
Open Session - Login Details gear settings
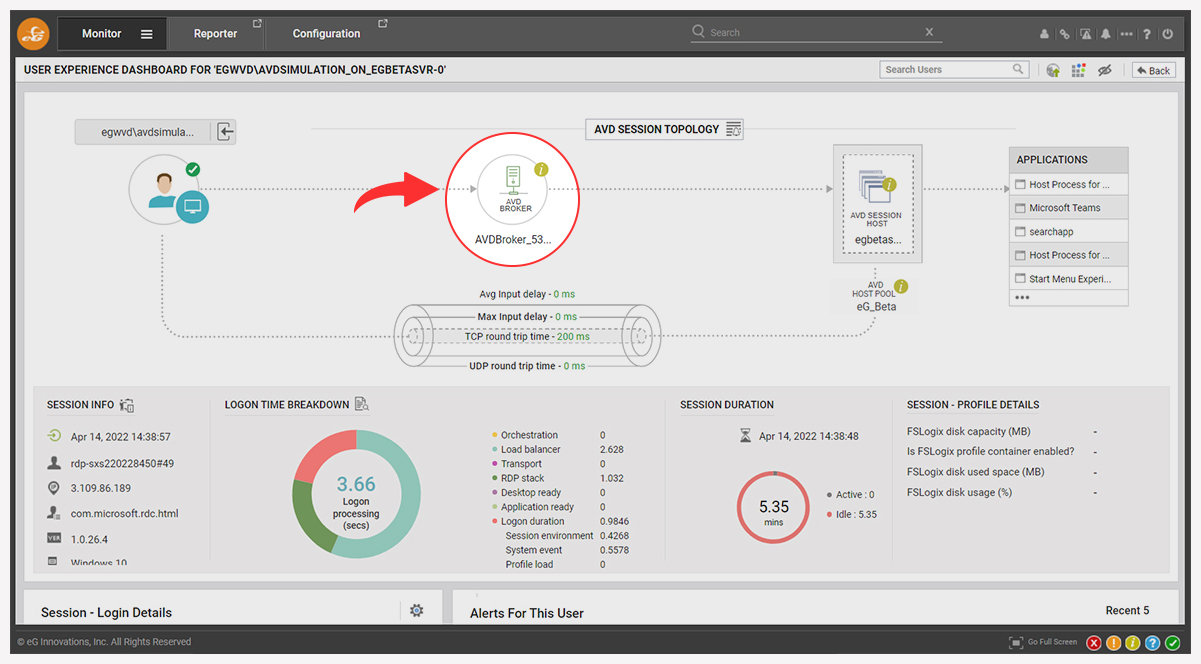[417, 610]
